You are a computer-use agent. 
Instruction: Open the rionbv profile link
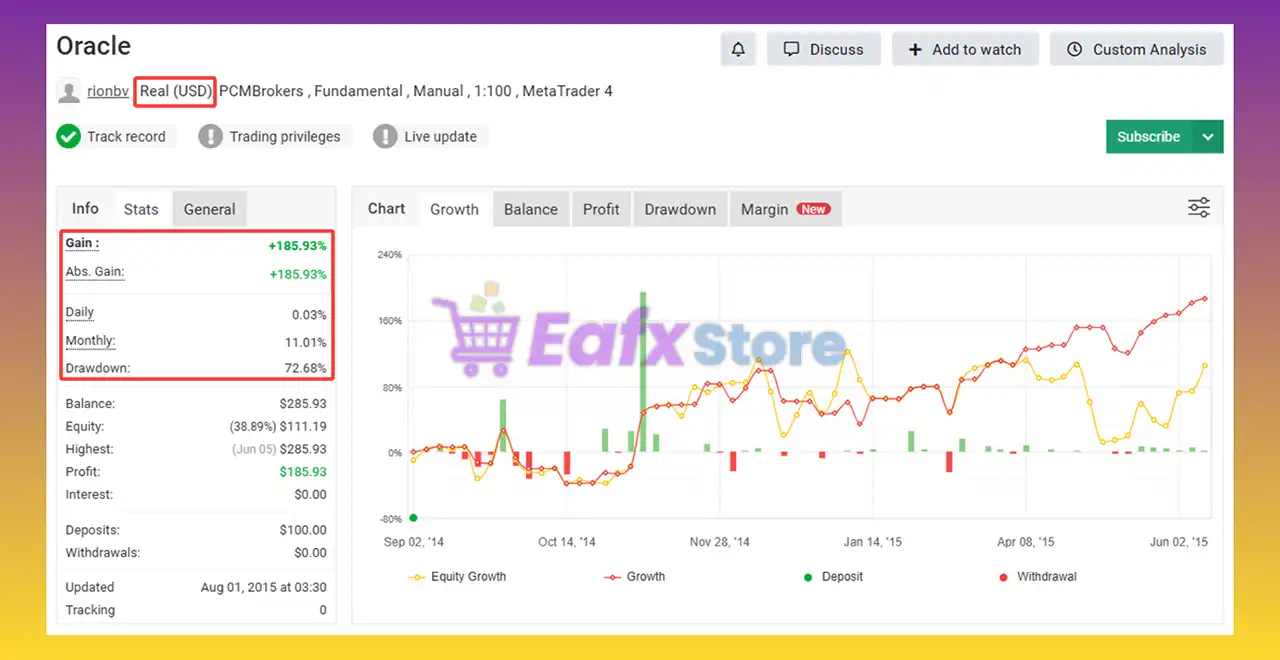(x=107, y=91)
